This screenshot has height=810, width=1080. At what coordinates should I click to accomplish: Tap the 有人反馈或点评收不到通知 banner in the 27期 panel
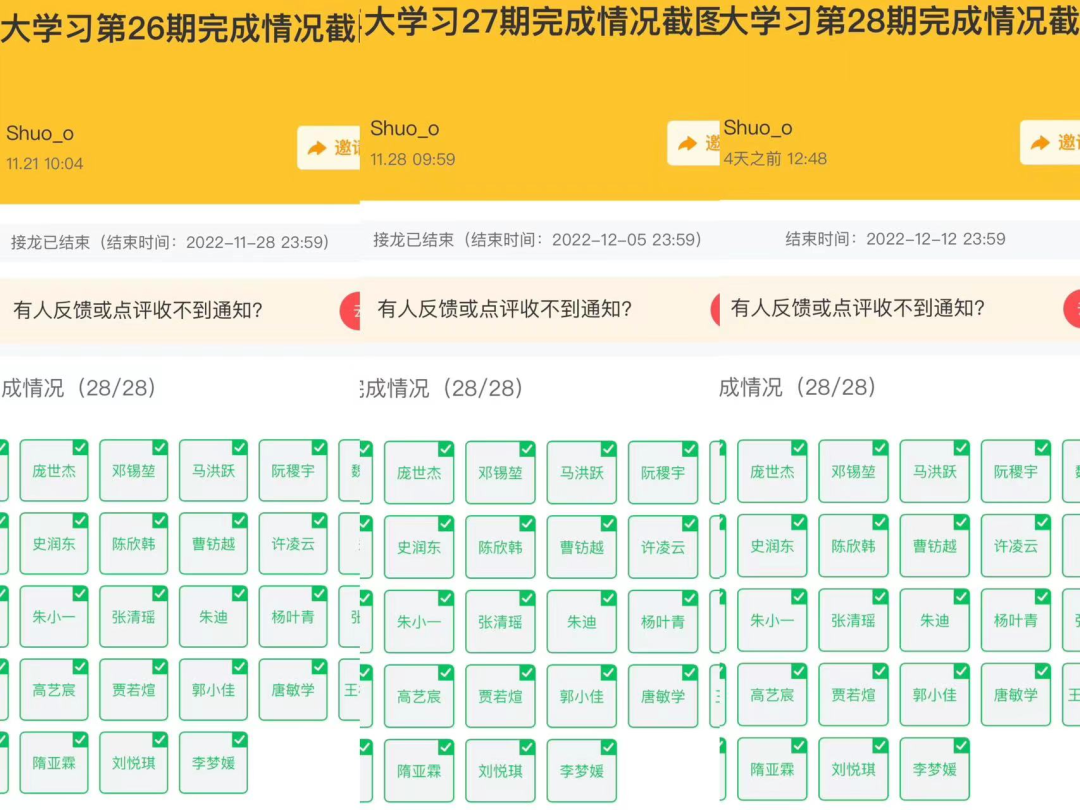pos(505,309)
